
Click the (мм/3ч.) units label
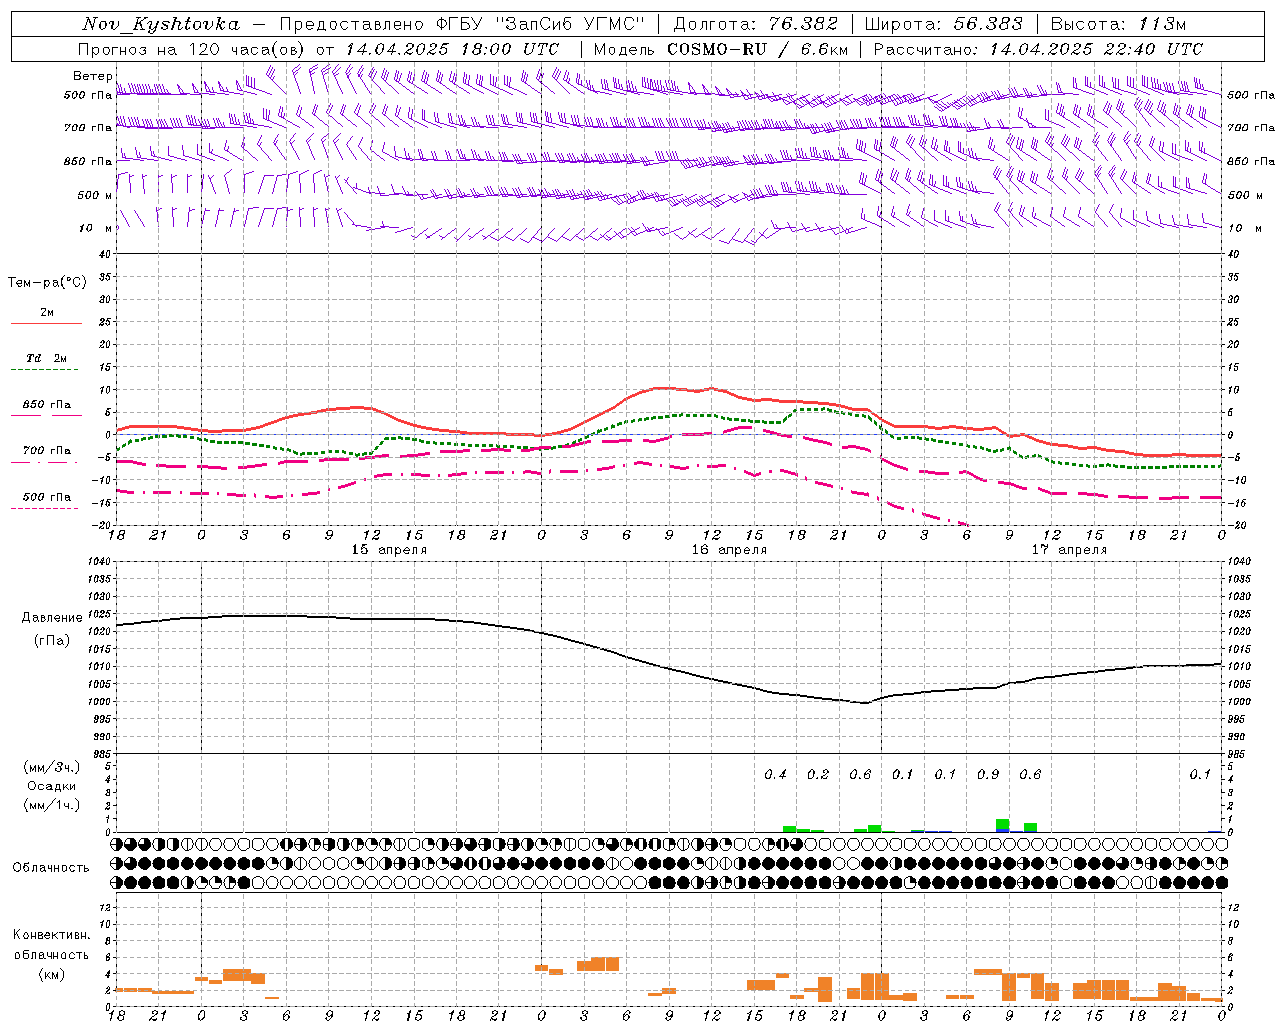(52, 767)
